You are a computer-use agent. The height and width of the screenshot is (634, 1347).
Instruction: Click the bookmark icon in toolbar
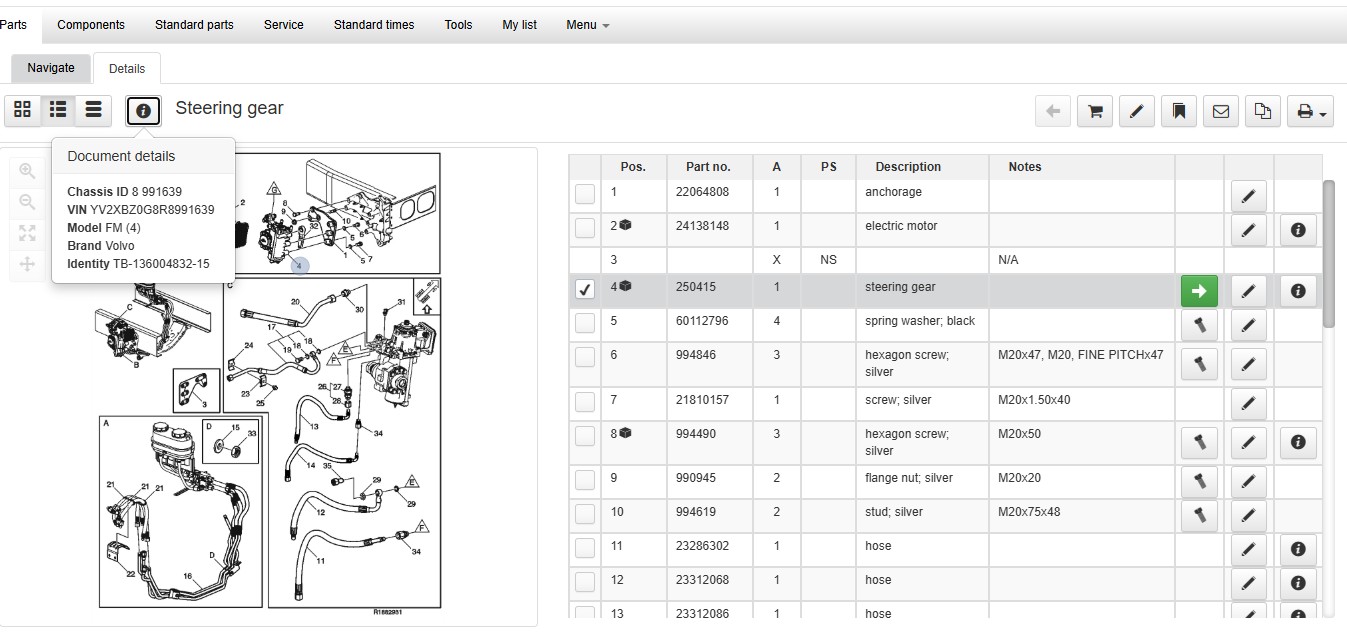point(1179,112)
